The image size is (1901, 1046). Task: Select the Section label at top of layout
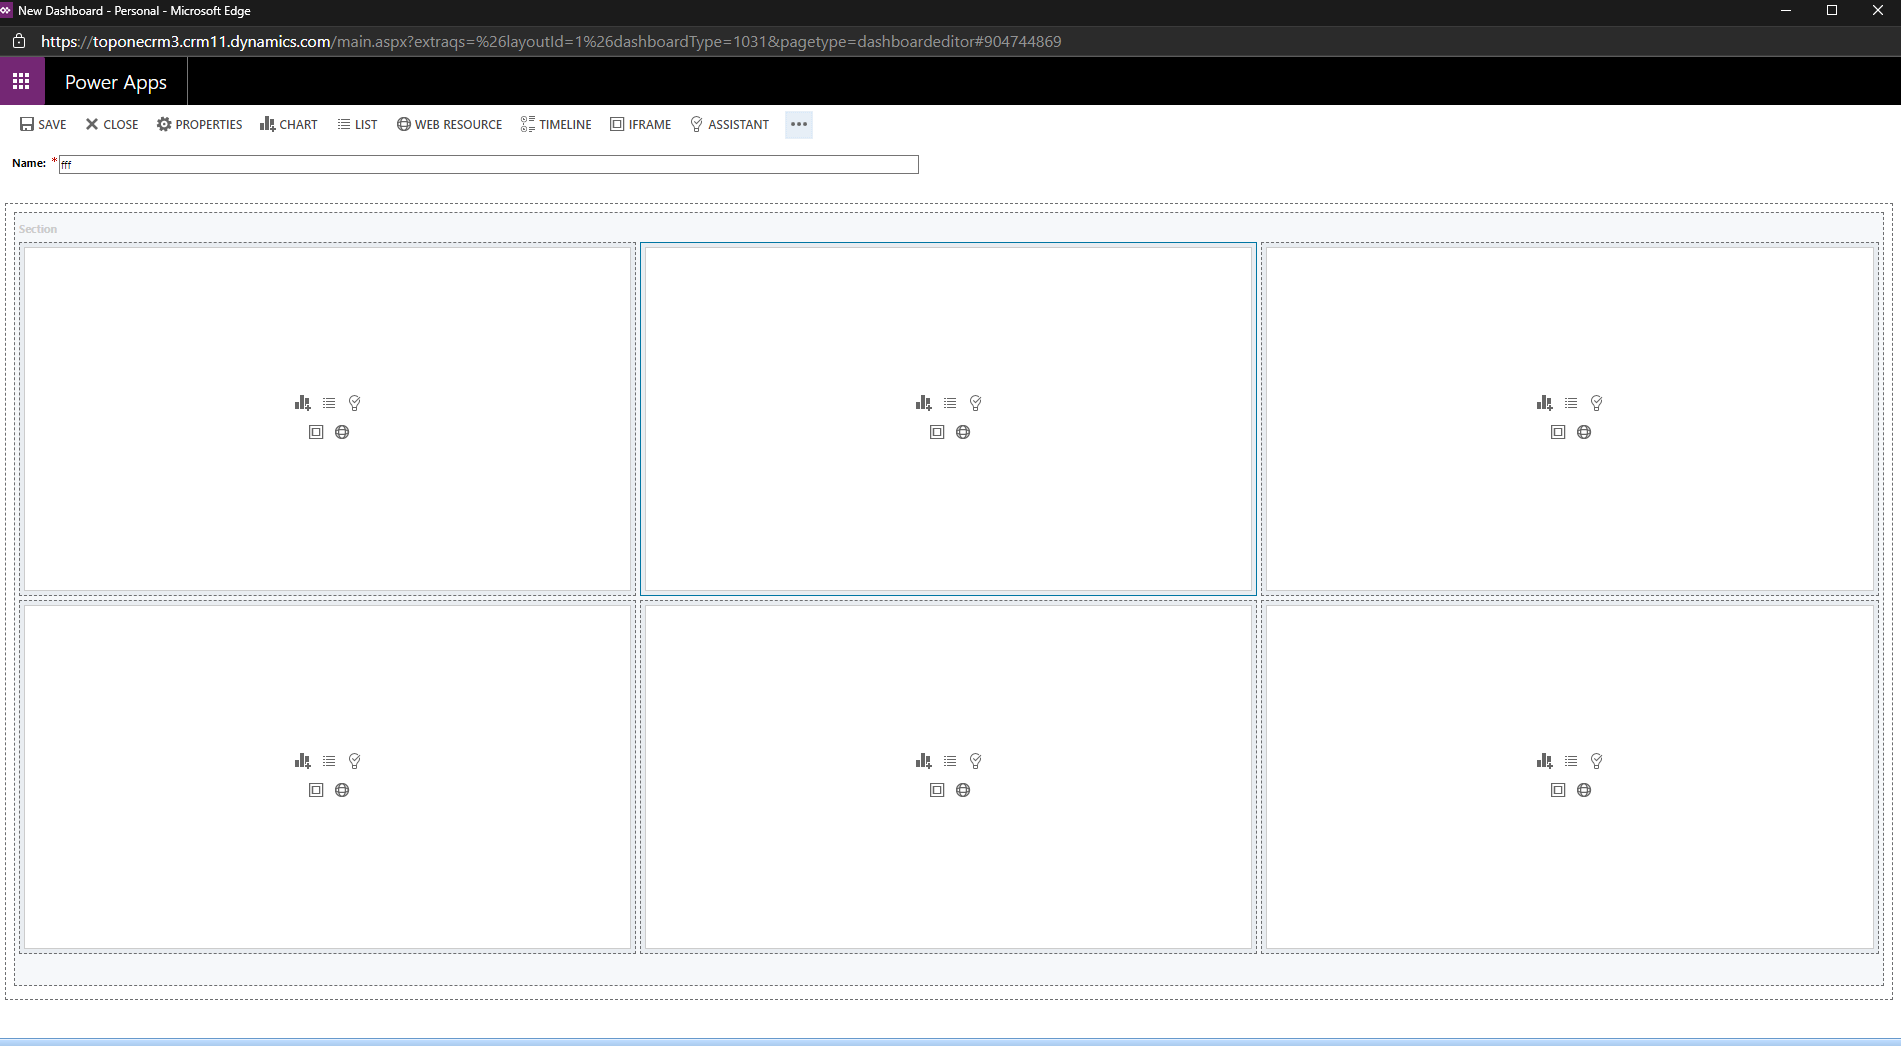(38, 229)
